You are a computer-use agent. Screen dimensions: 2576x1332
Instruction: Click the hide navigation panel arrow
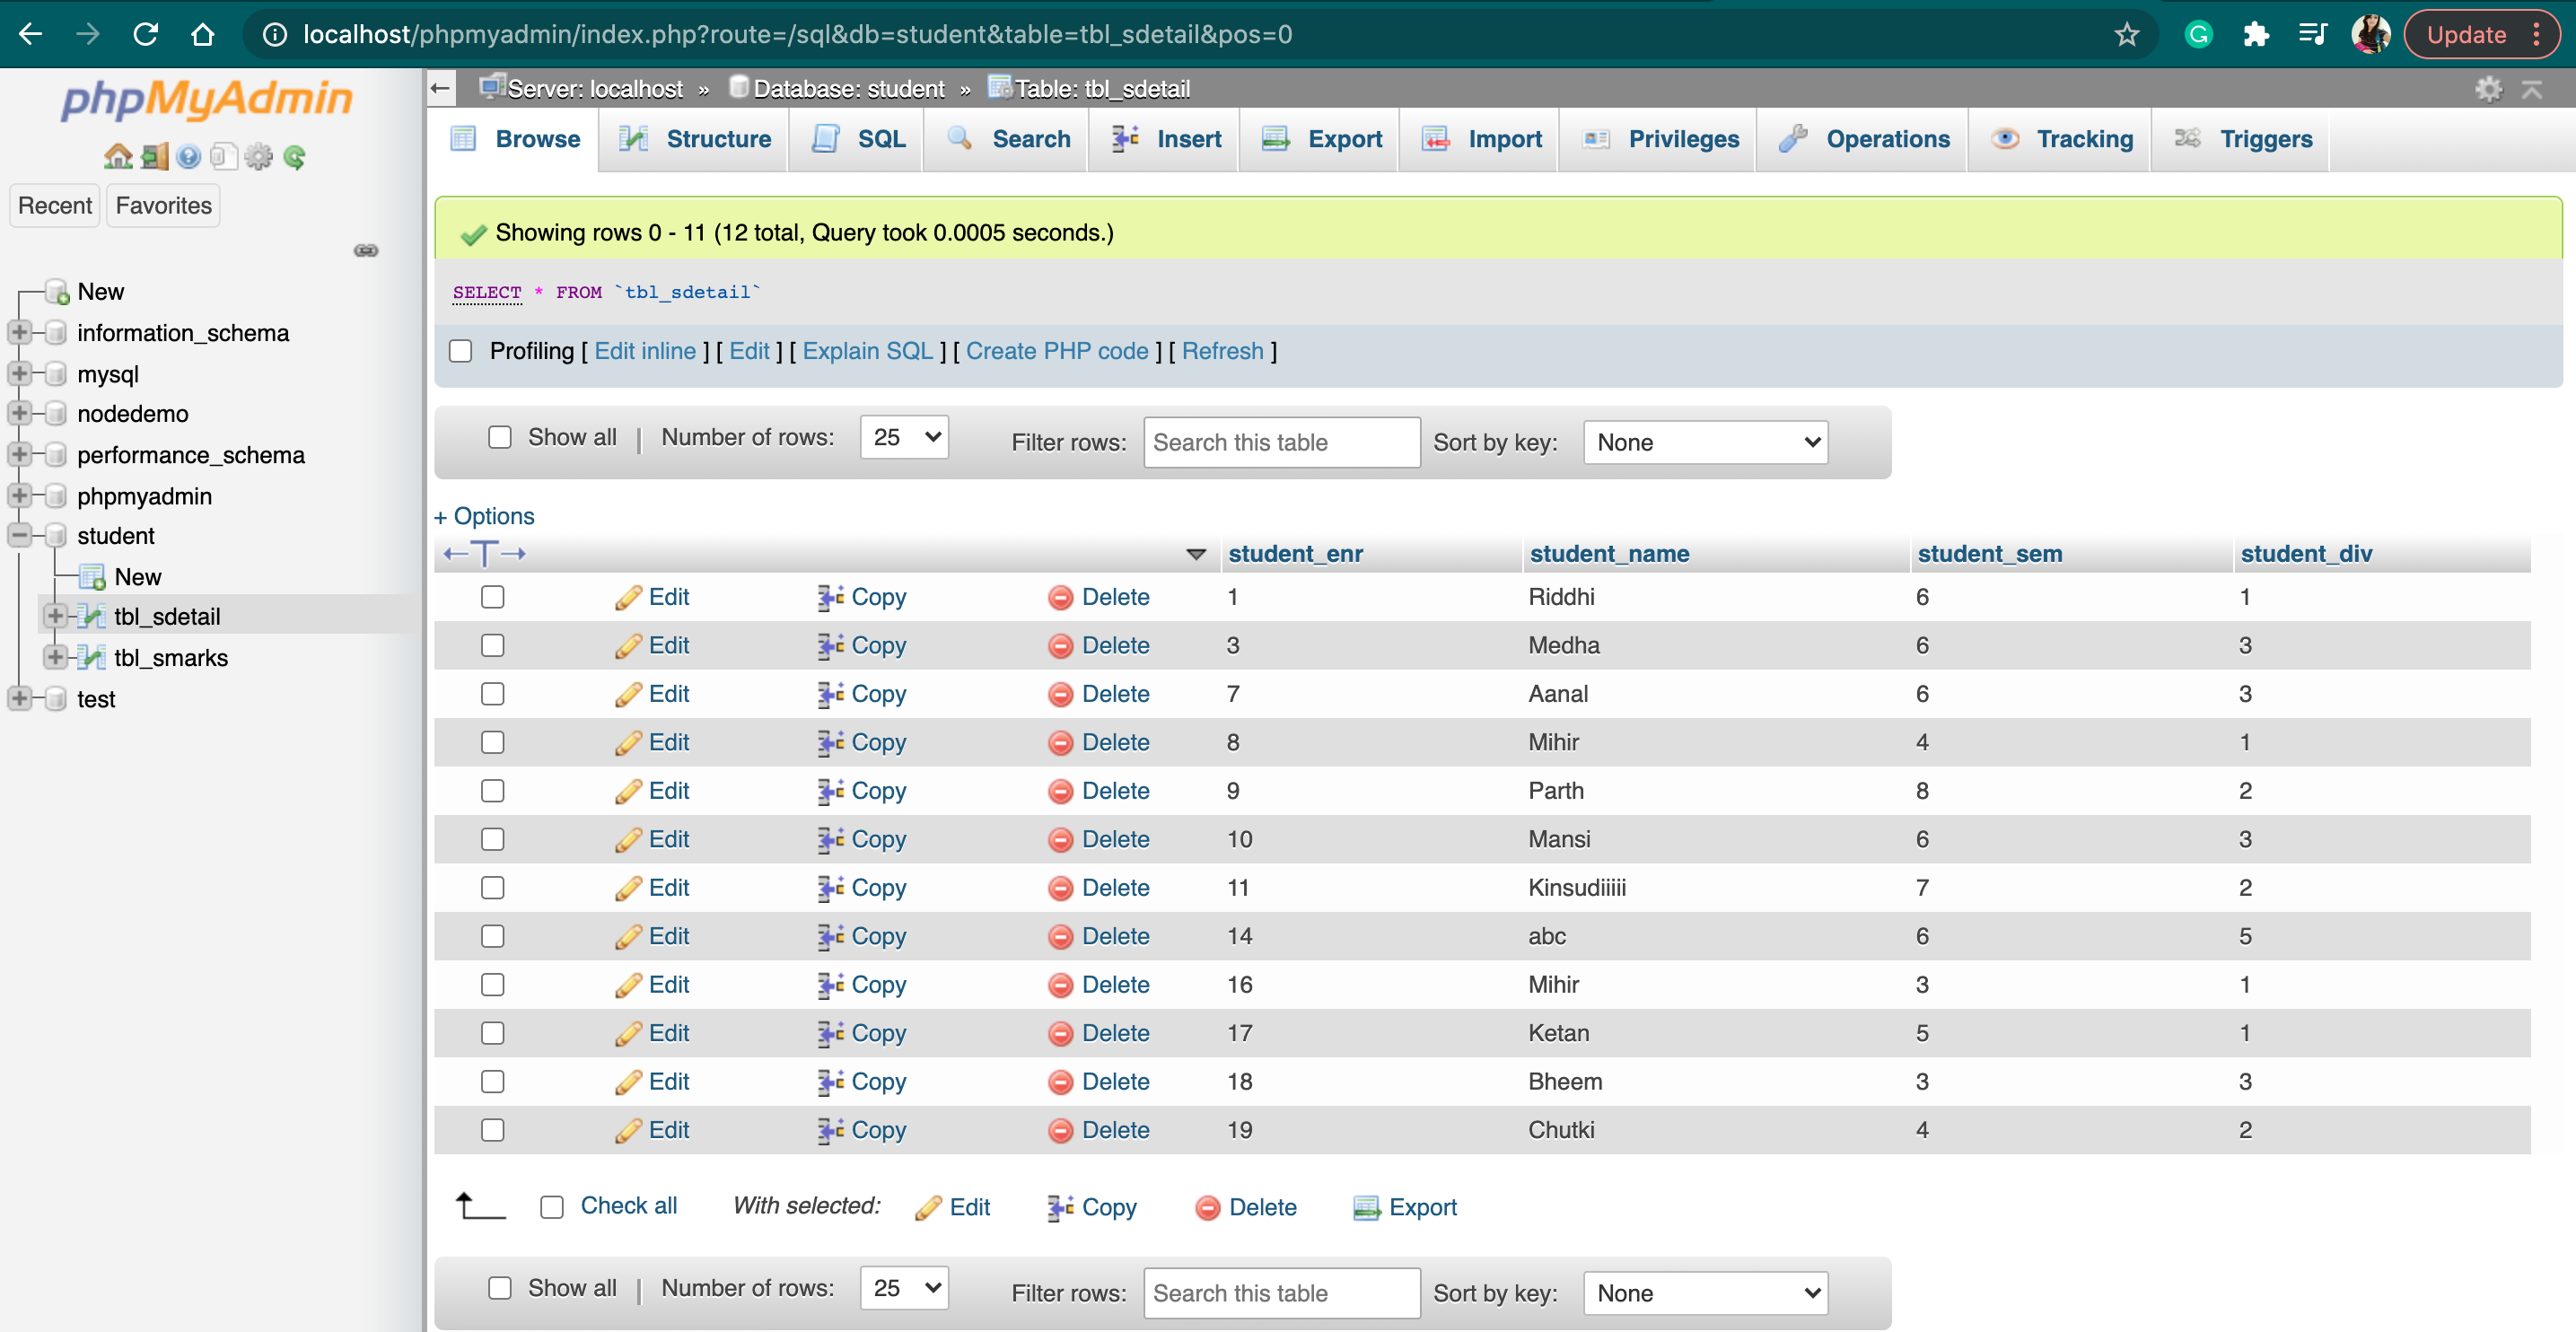tap(440, 88)
